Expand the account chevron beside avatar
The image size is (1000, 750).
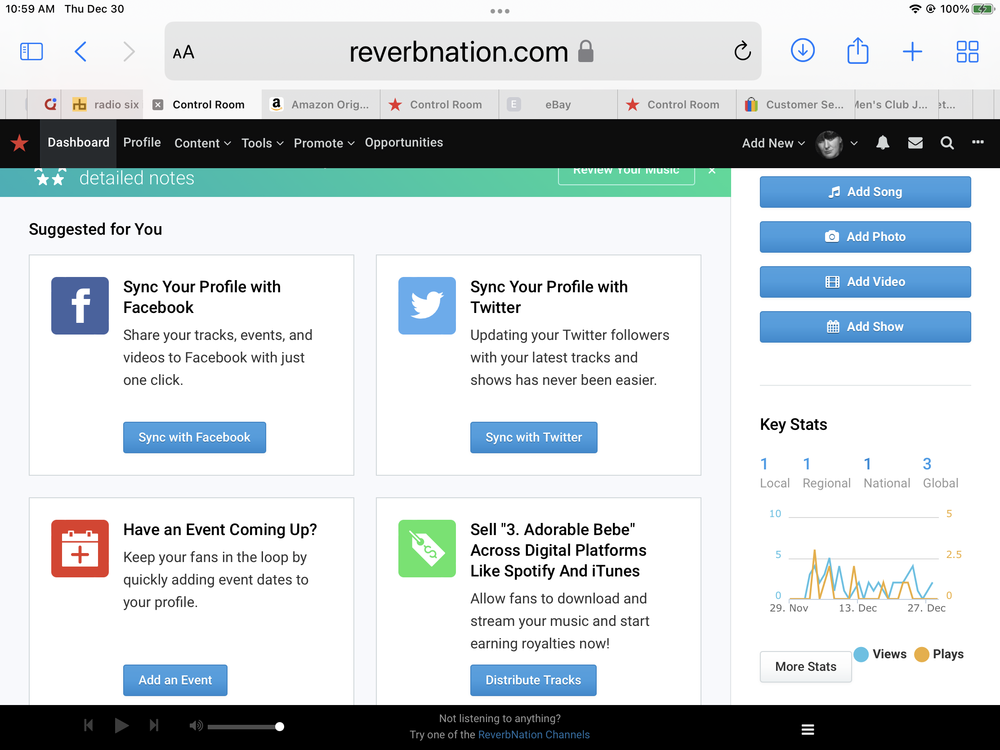[854, 143]
